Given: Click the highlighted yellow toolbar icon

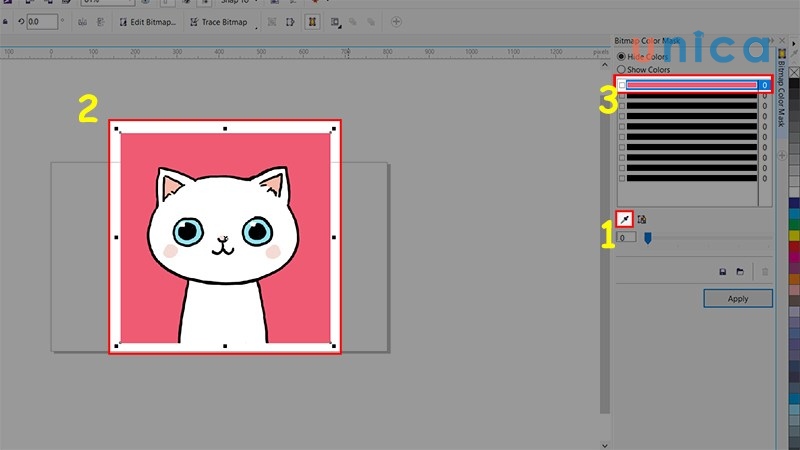Looking at the screenshot, I should (x=311, y=21).
